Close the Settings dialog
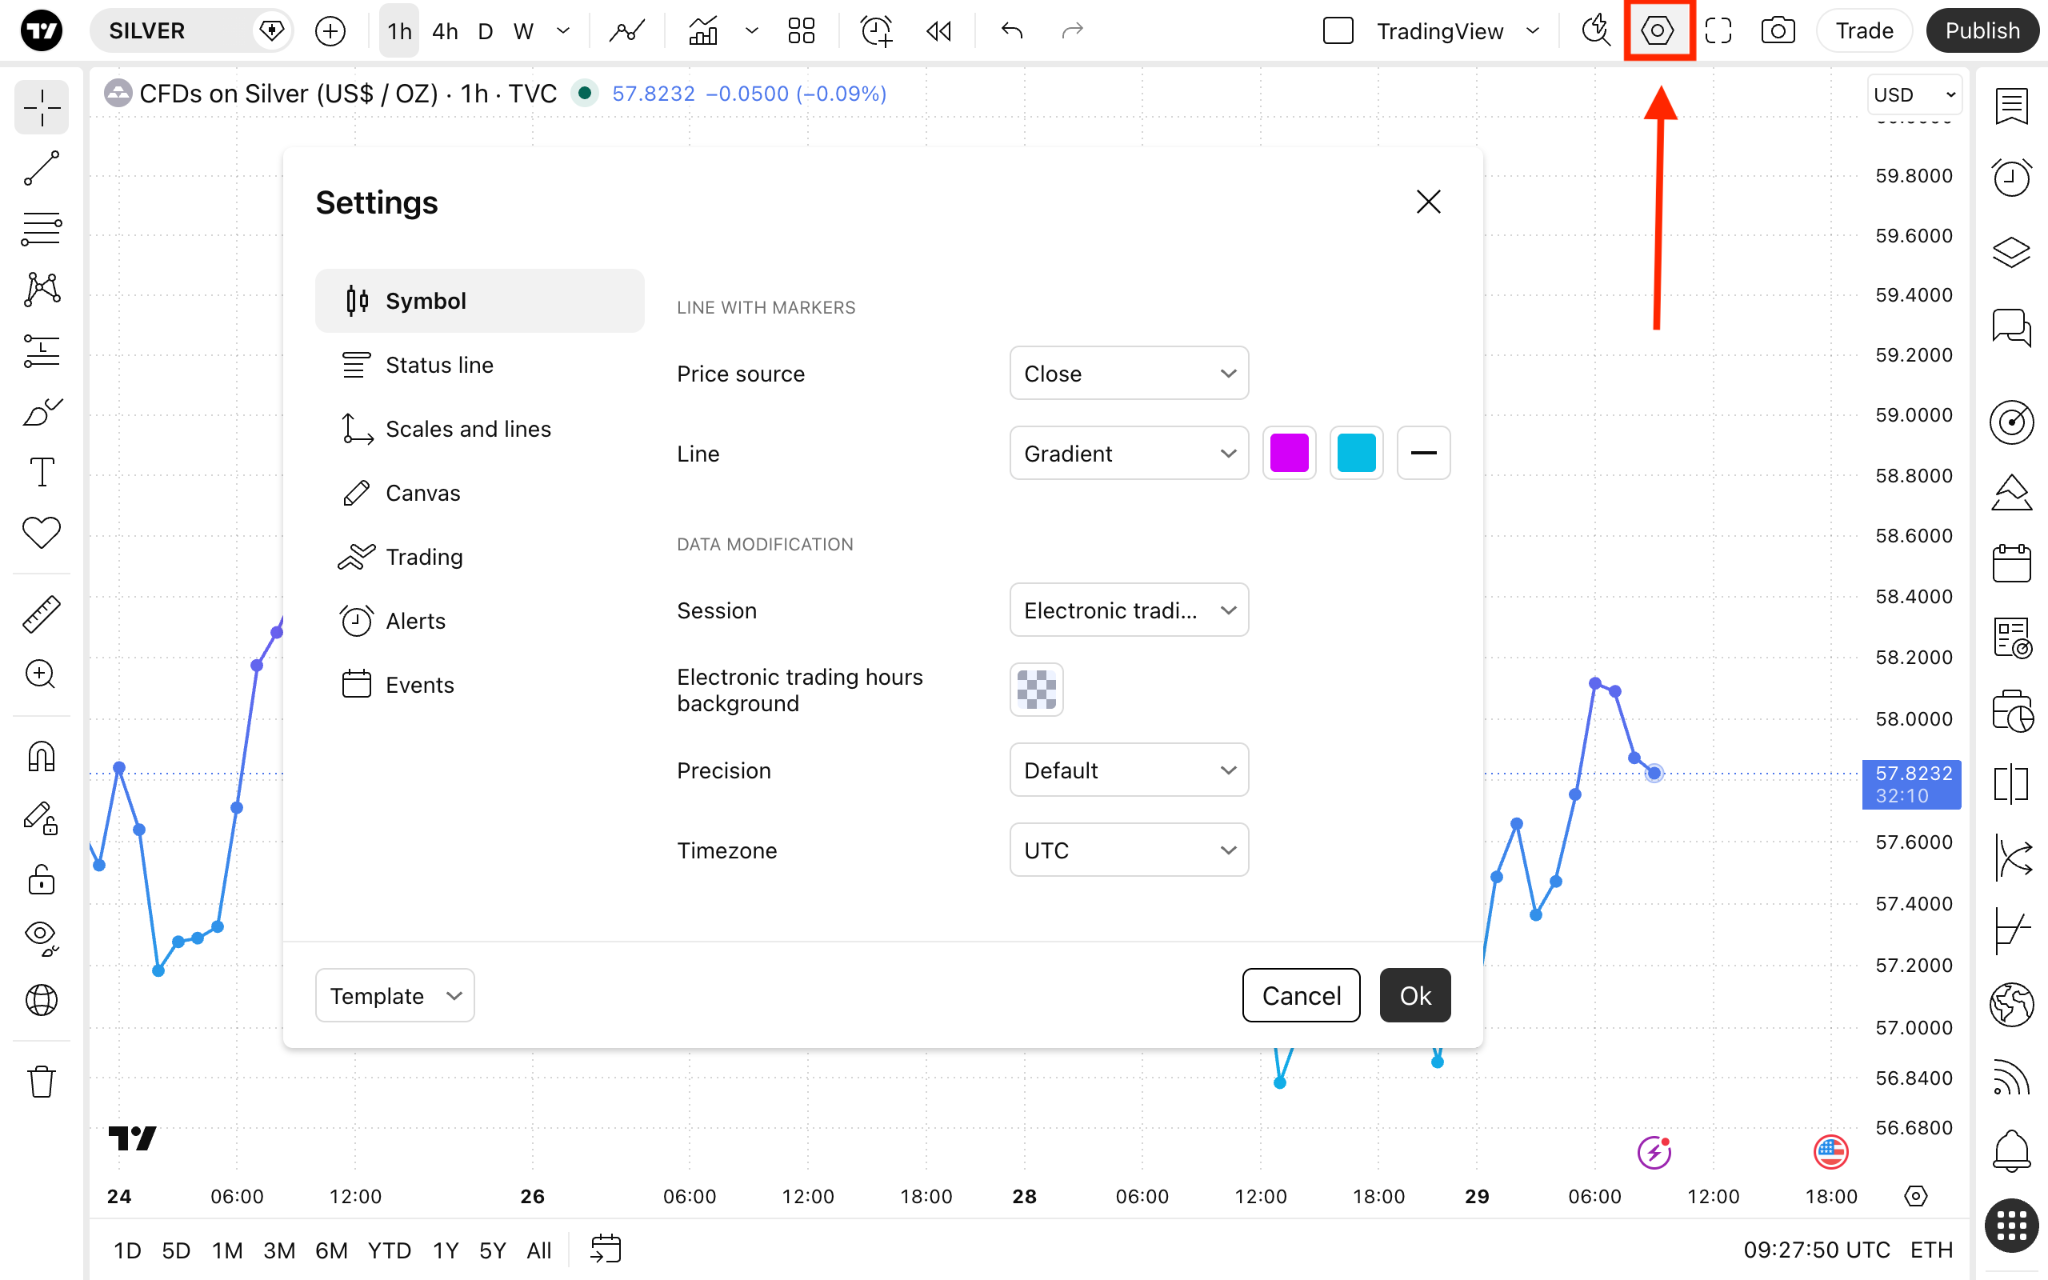Image resolution: width=2048 pixels, height=1280 pixels. (x=1428, y=202)
